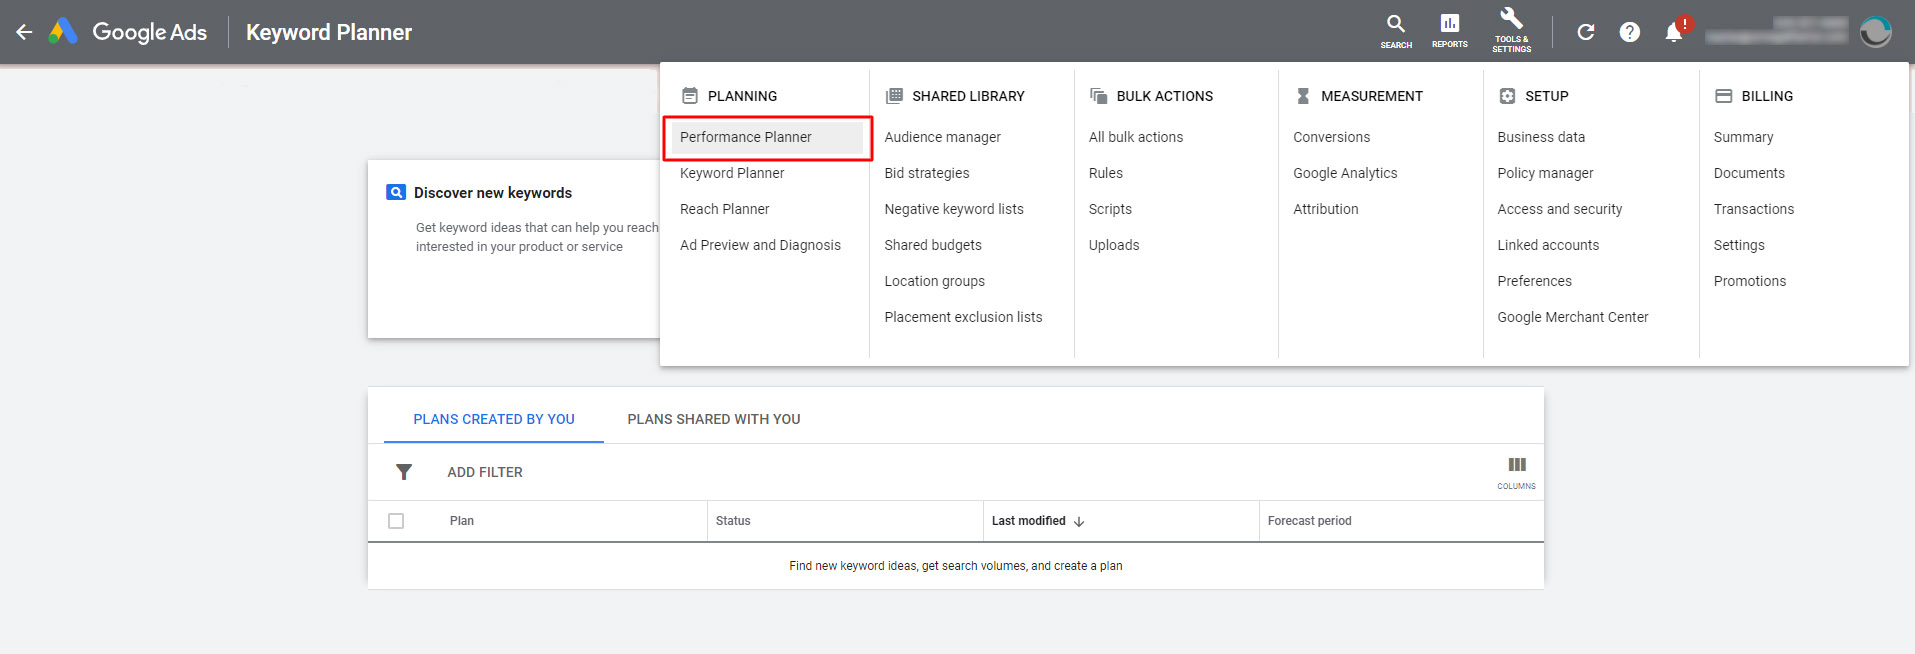Click the Billing card icon
The width and height of the screenshot is (1915, 654).
click(x=1723, y=96)
